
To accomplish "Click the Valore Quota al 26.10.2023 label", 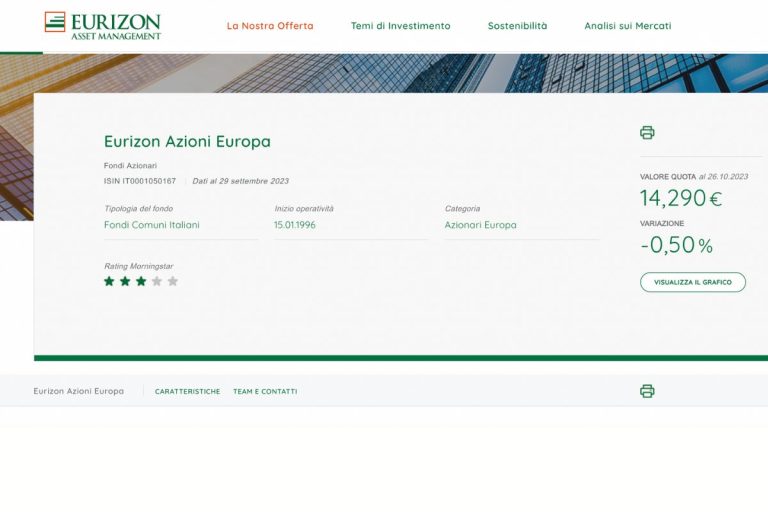I will click(x=694, y=176).
